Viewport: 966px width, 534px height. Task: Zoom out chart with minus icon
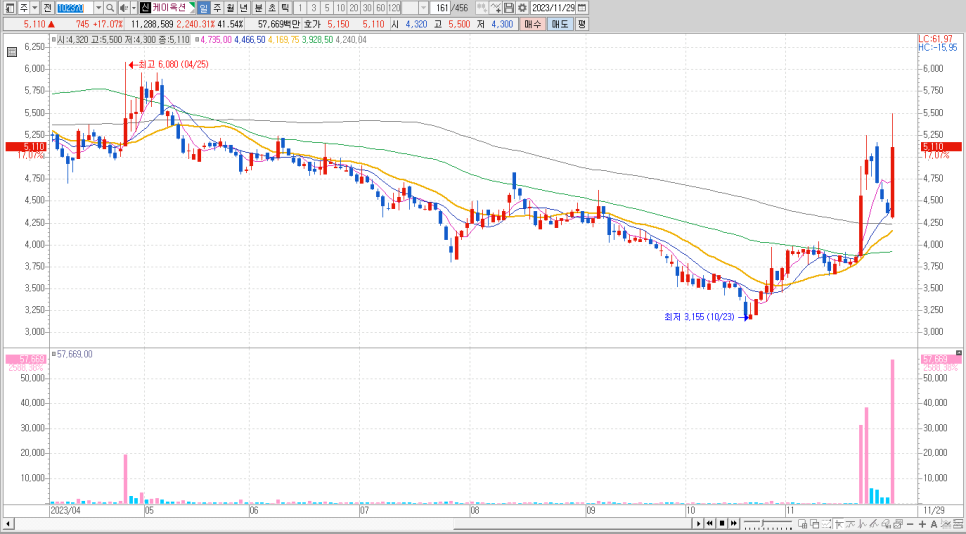910,524
